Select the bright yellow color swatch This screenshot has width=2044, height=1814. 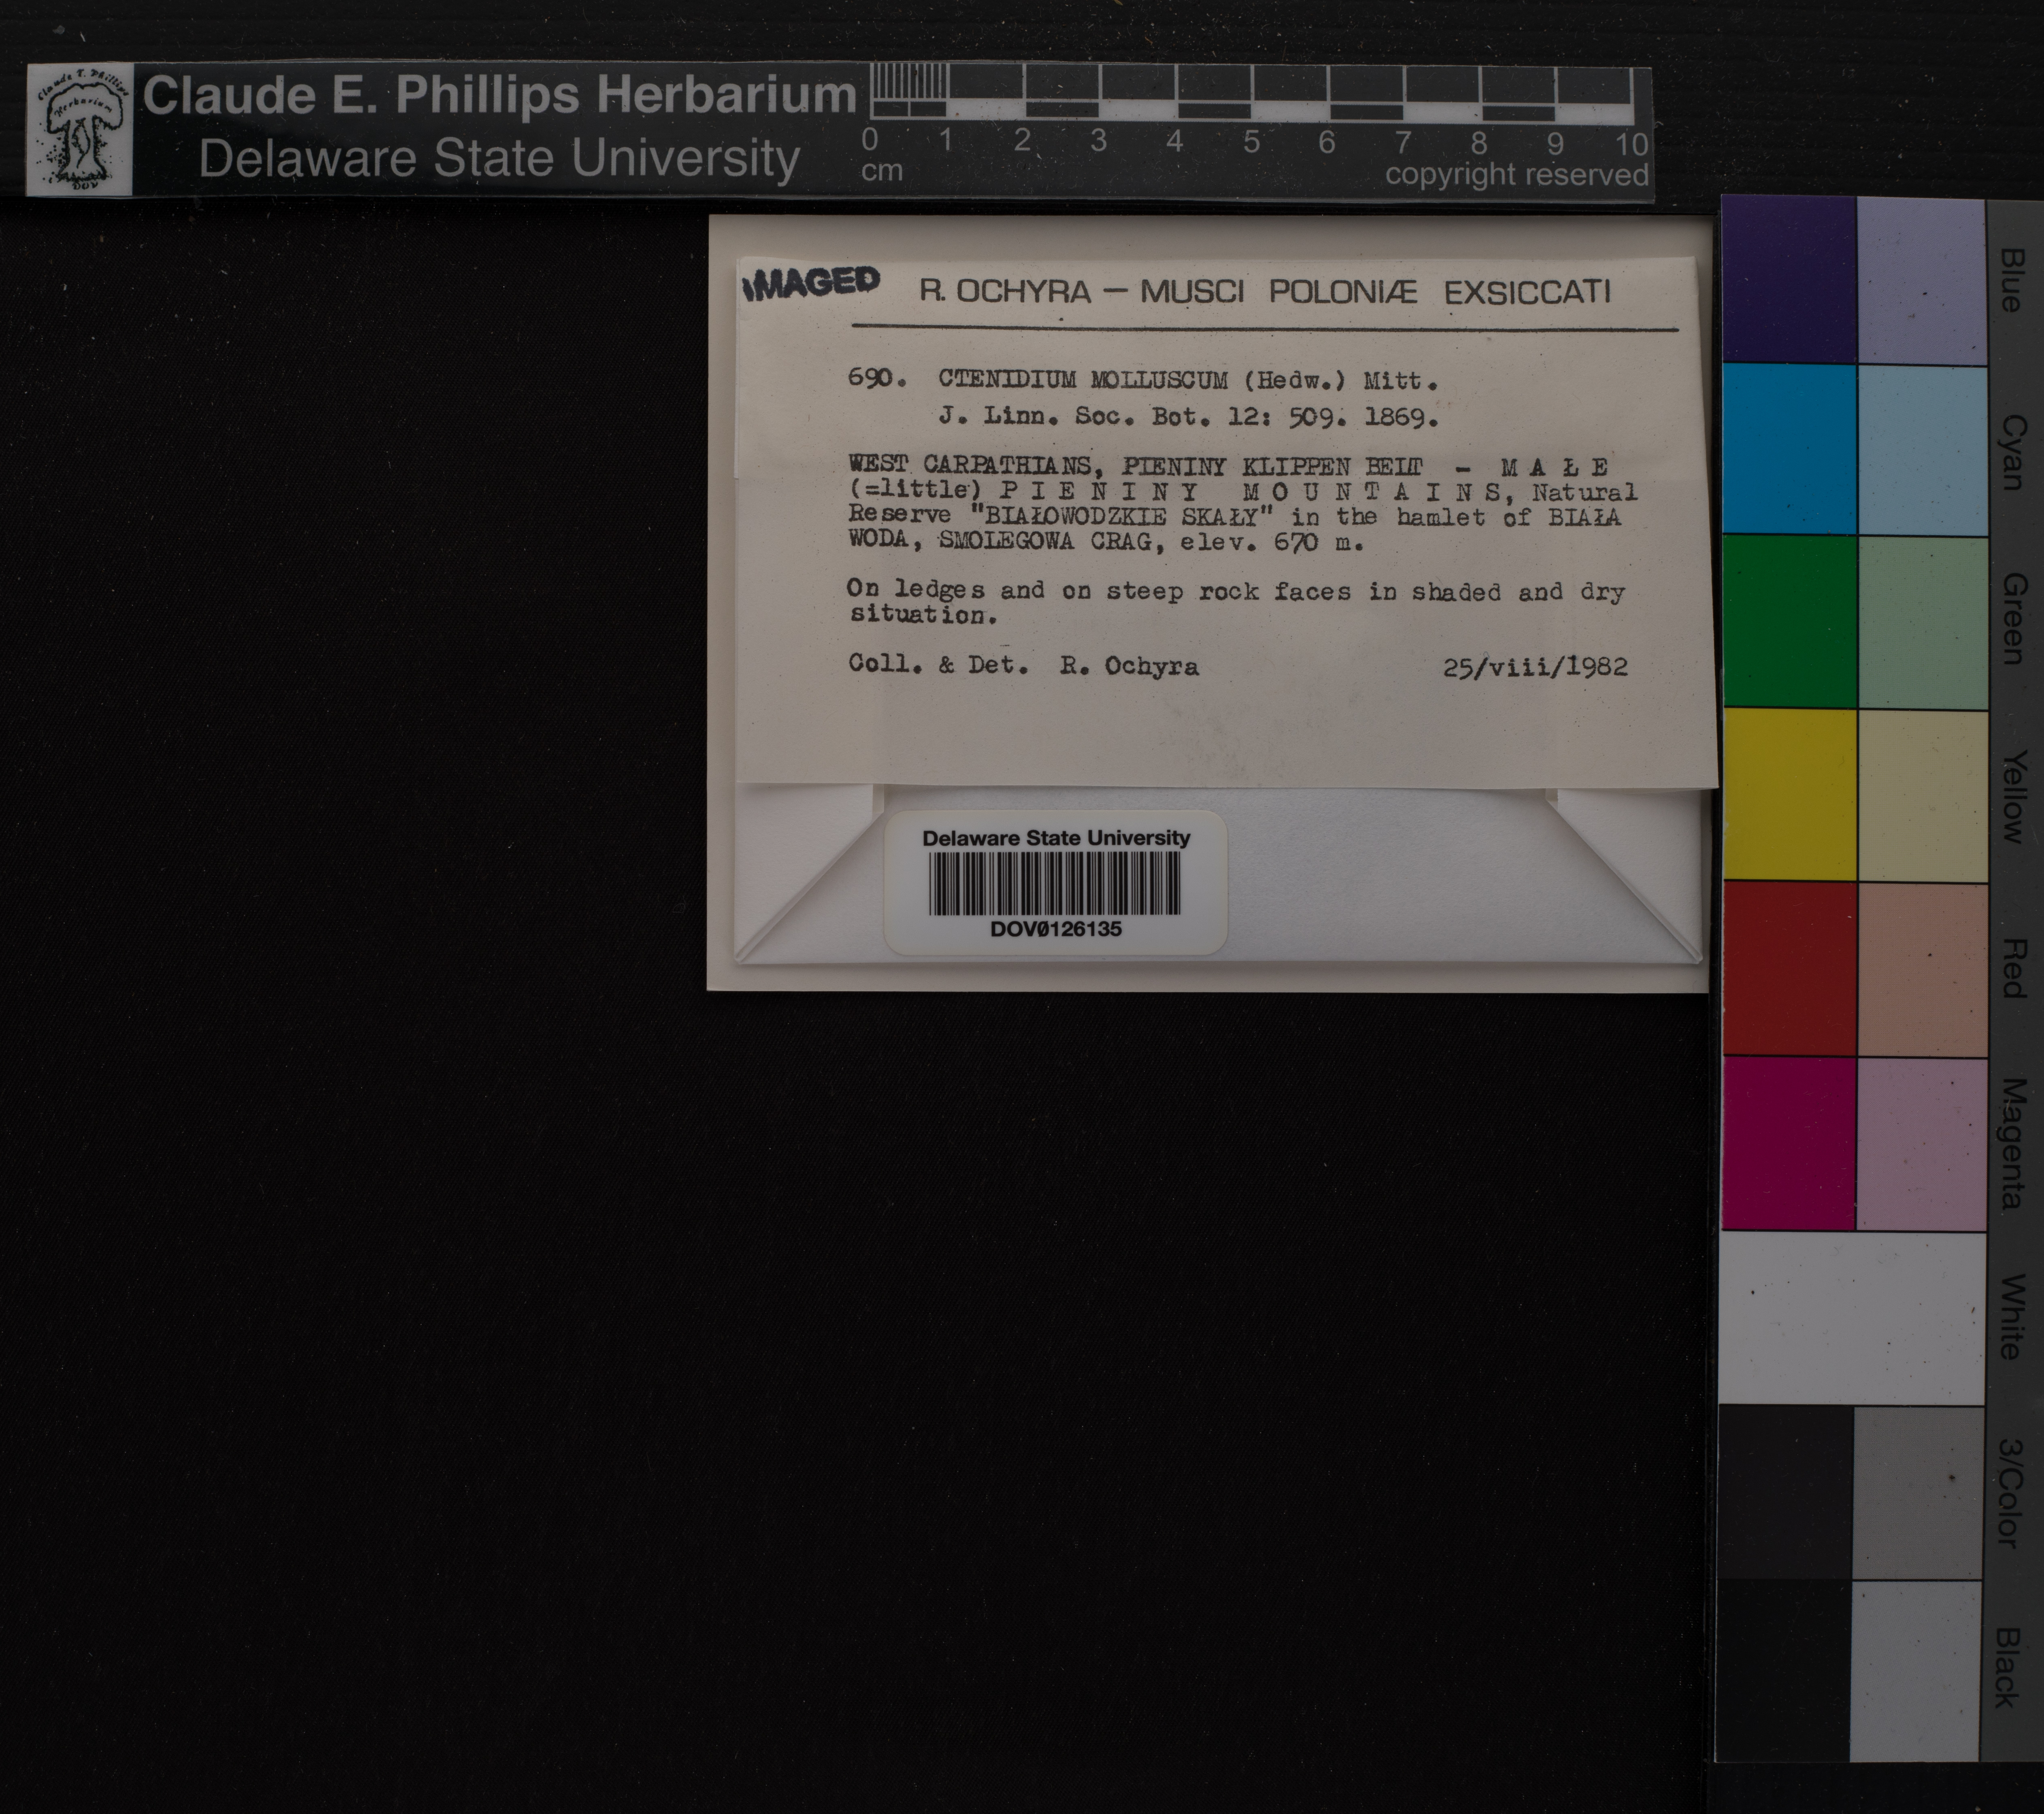click(x=1788, y=794)
